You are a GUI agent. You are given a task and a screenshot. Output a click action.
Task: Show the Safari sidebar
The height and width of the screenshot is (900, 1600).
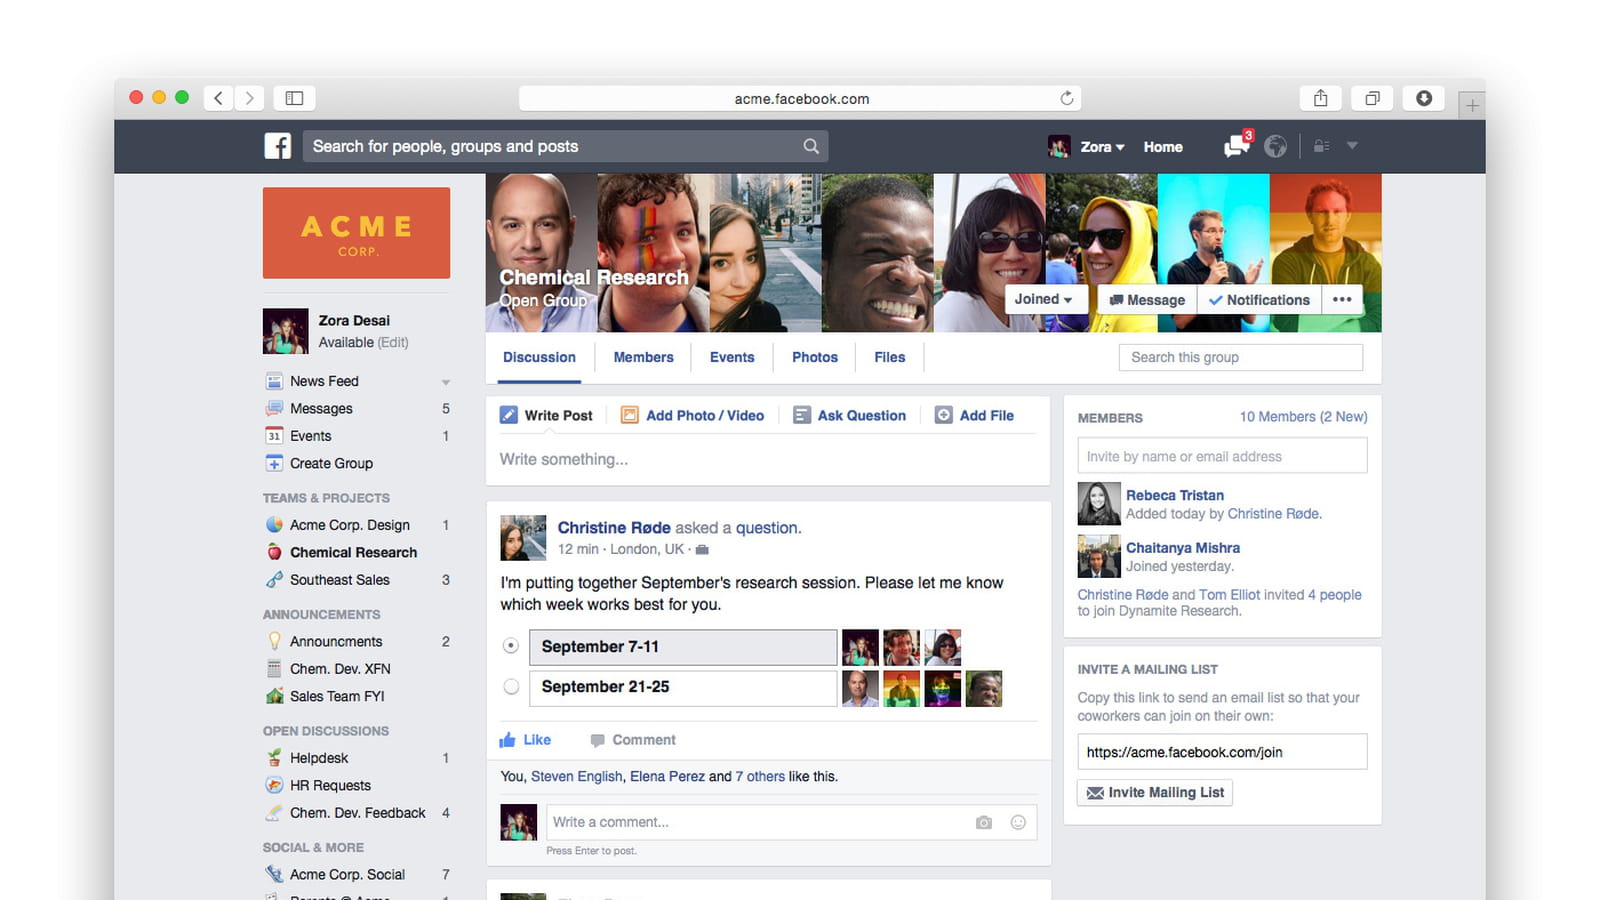[x=294, y=98]
